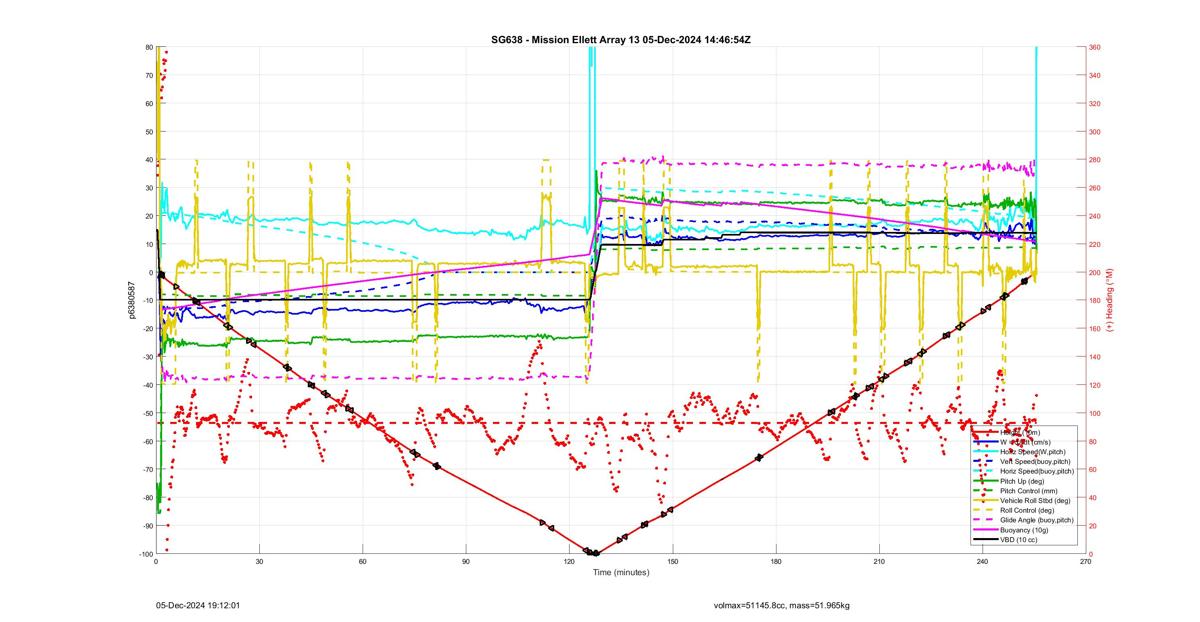Click left y-axis tick label '80'
Screen dimensions: 1200x622
click(x=148, y=47)
